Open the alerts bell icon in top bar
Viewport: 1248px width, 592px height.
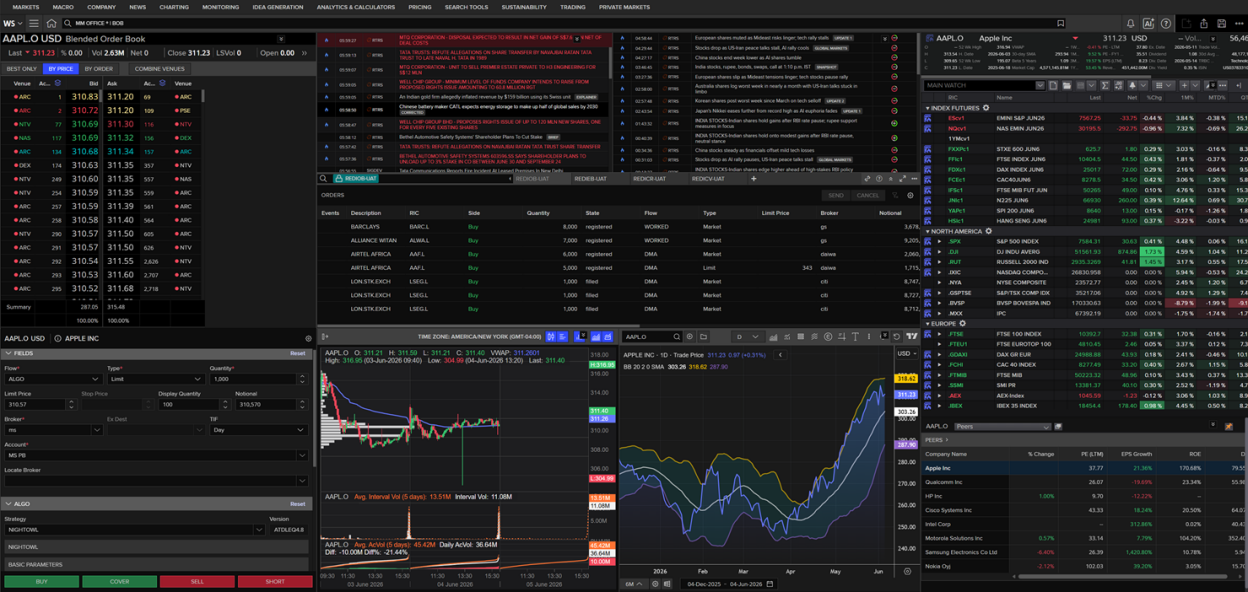point(1130,23)
